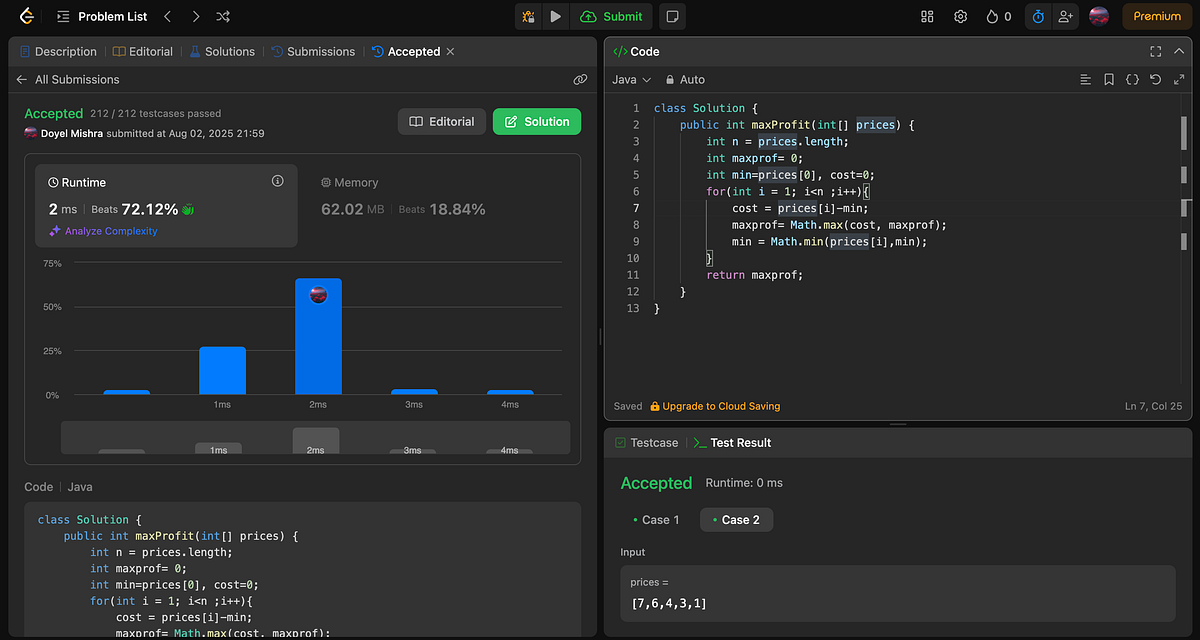Pick a random problem with the shuffle icon
1200x640 pixels.
point(222,16)
